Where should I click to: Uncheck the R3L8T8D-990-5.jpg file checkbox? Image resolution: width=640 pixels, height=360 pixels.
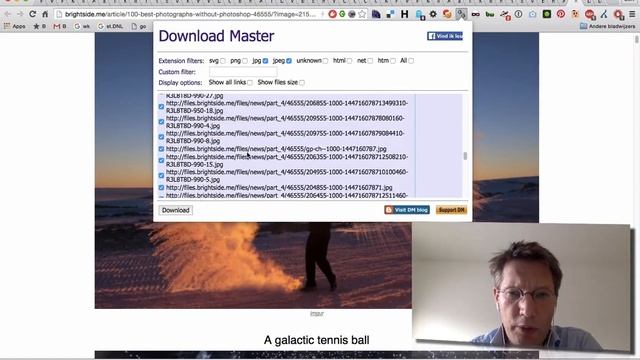[161, 176]
